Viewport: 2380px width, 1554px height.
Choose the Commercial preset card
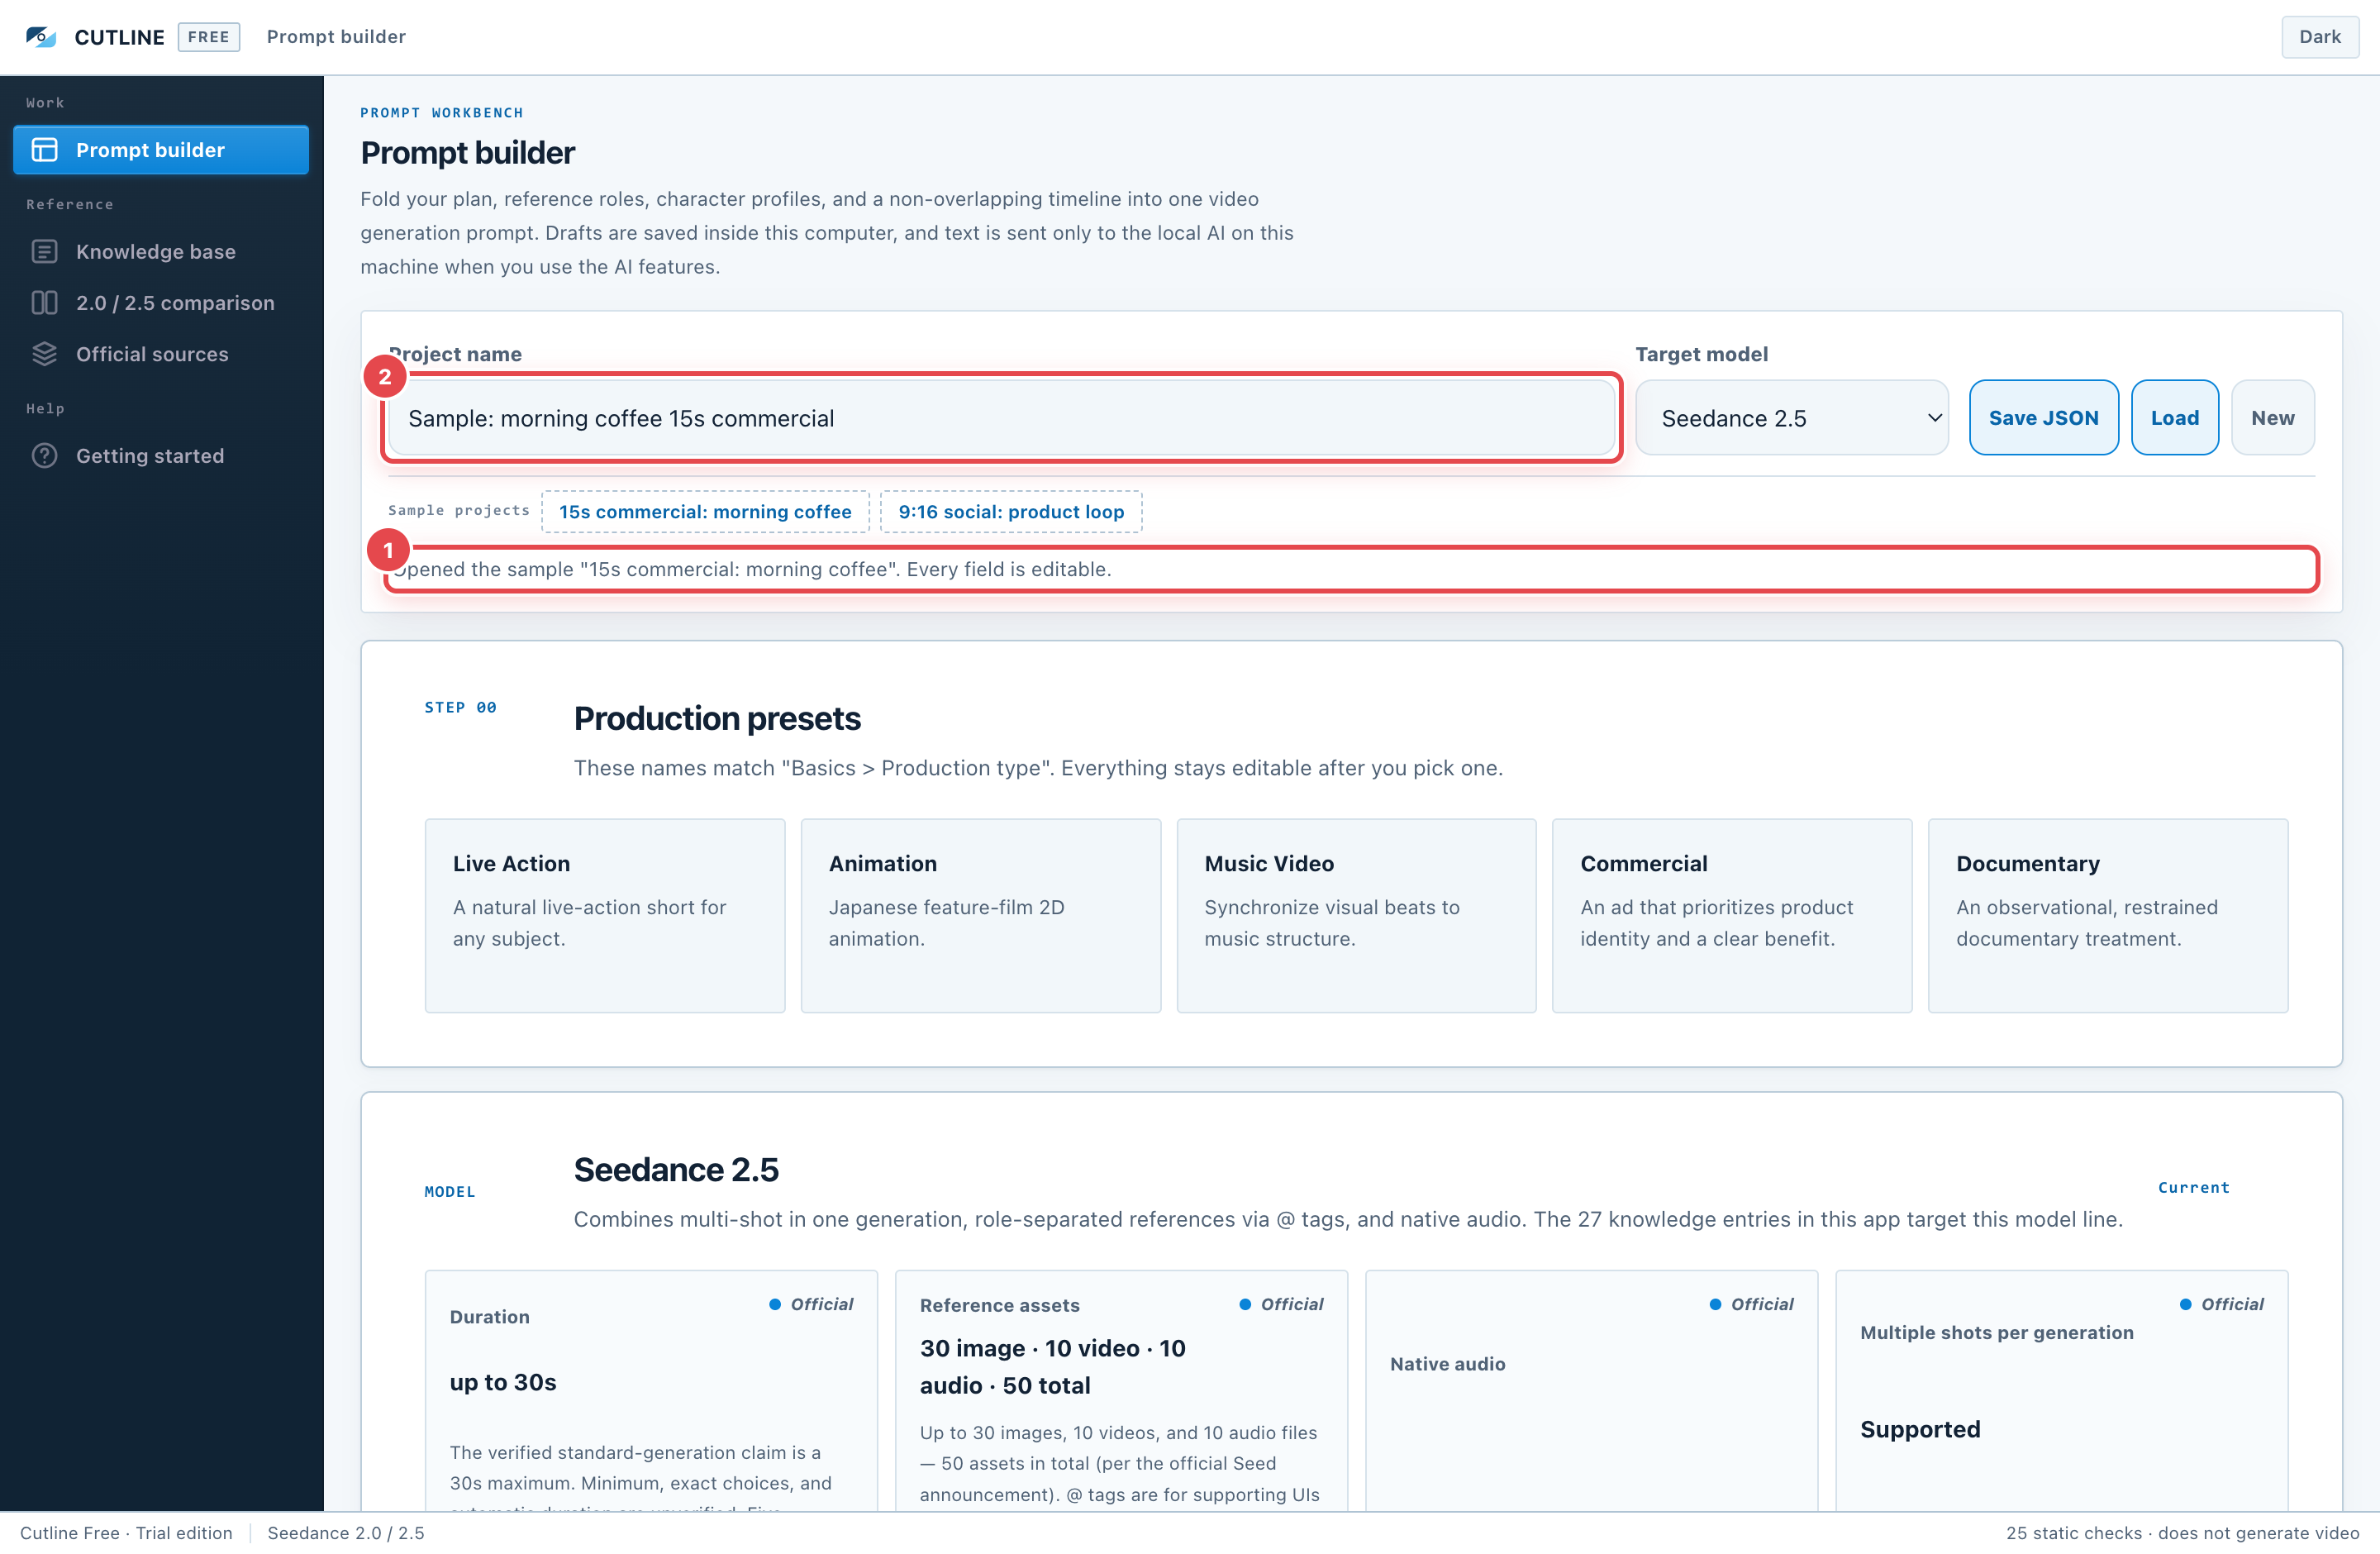pos(1732,916)
